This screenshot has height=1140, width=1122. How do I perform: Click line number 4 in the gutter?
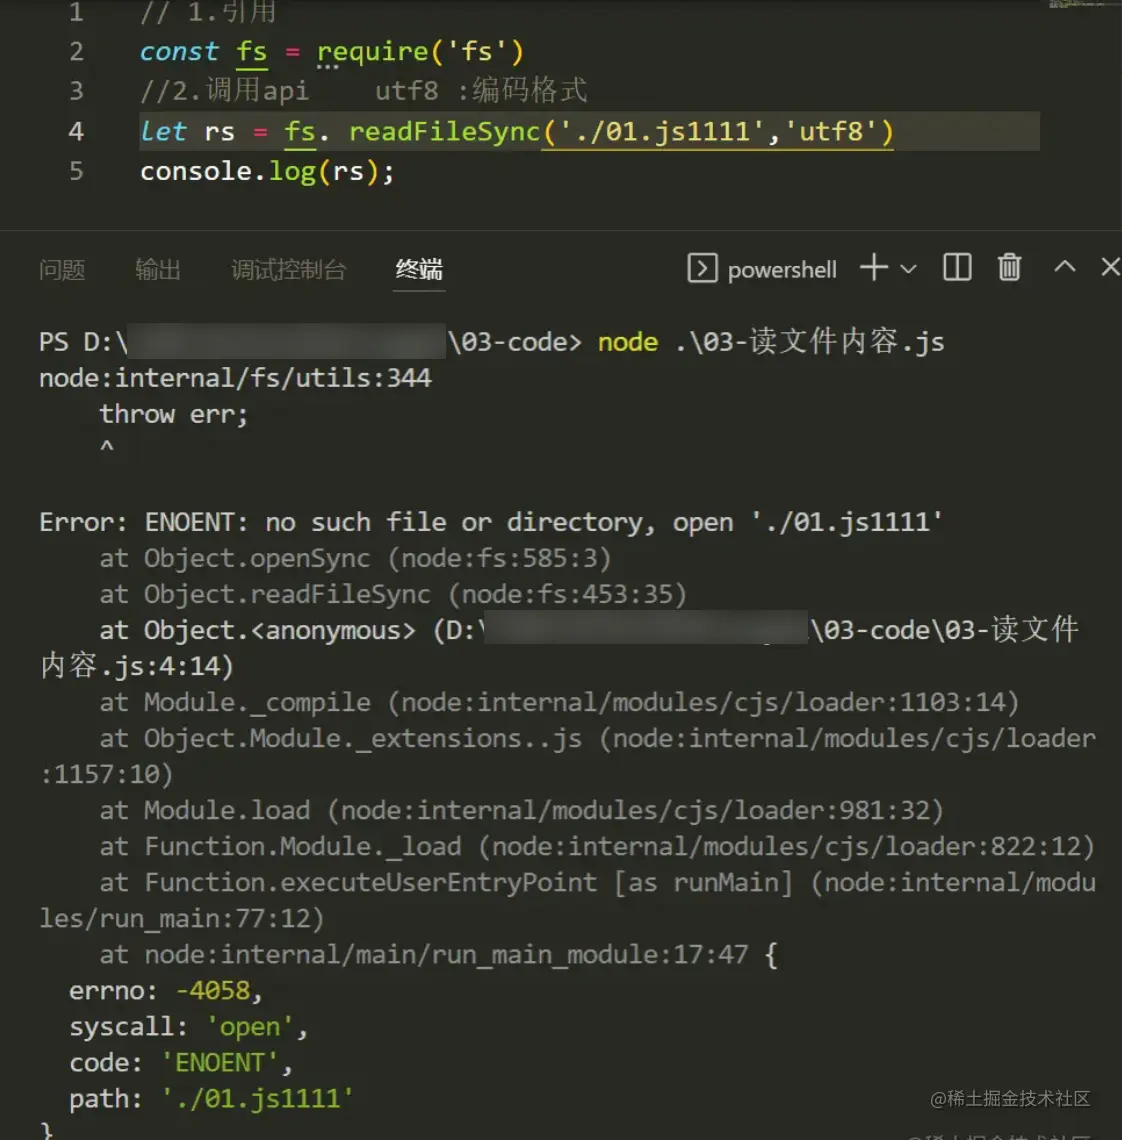(x=76, y=132)
